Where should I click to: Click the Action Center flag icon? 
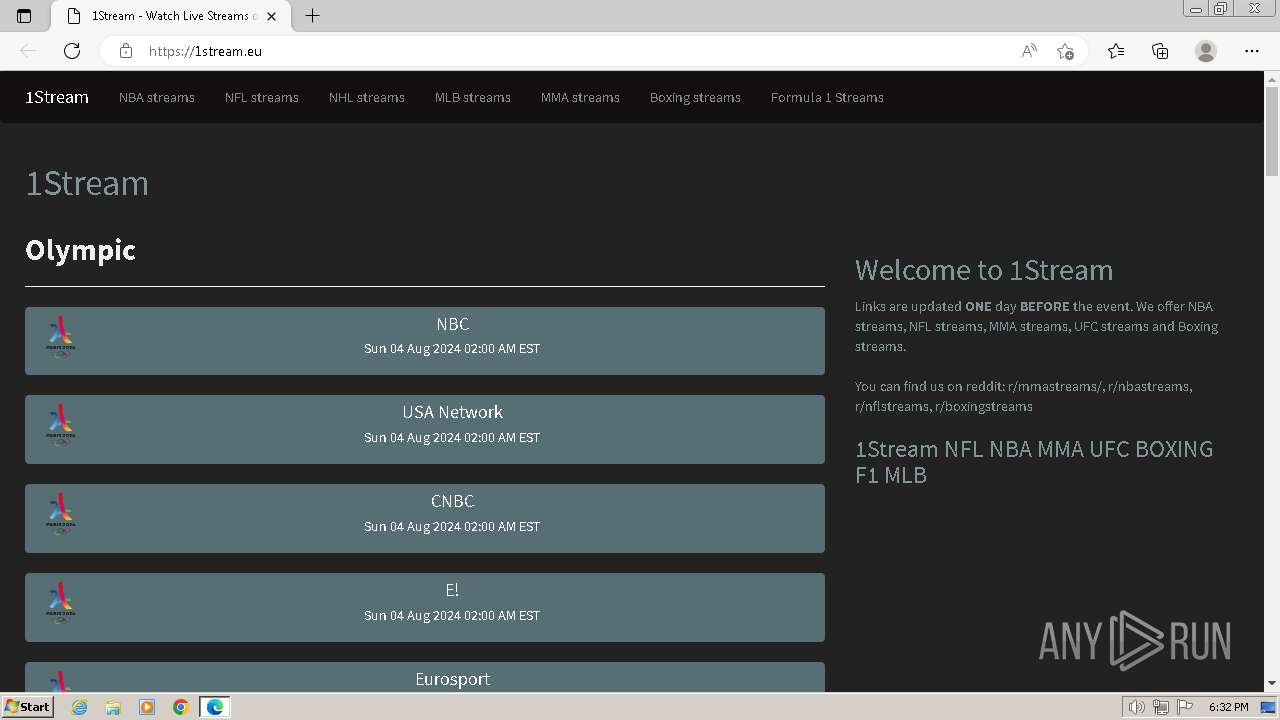coord(1185,707)
